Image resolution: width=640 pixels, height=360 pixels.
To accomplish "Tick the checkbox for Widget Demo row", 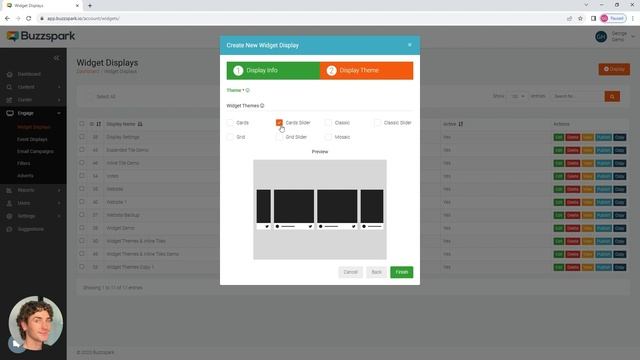I will 82,228.
